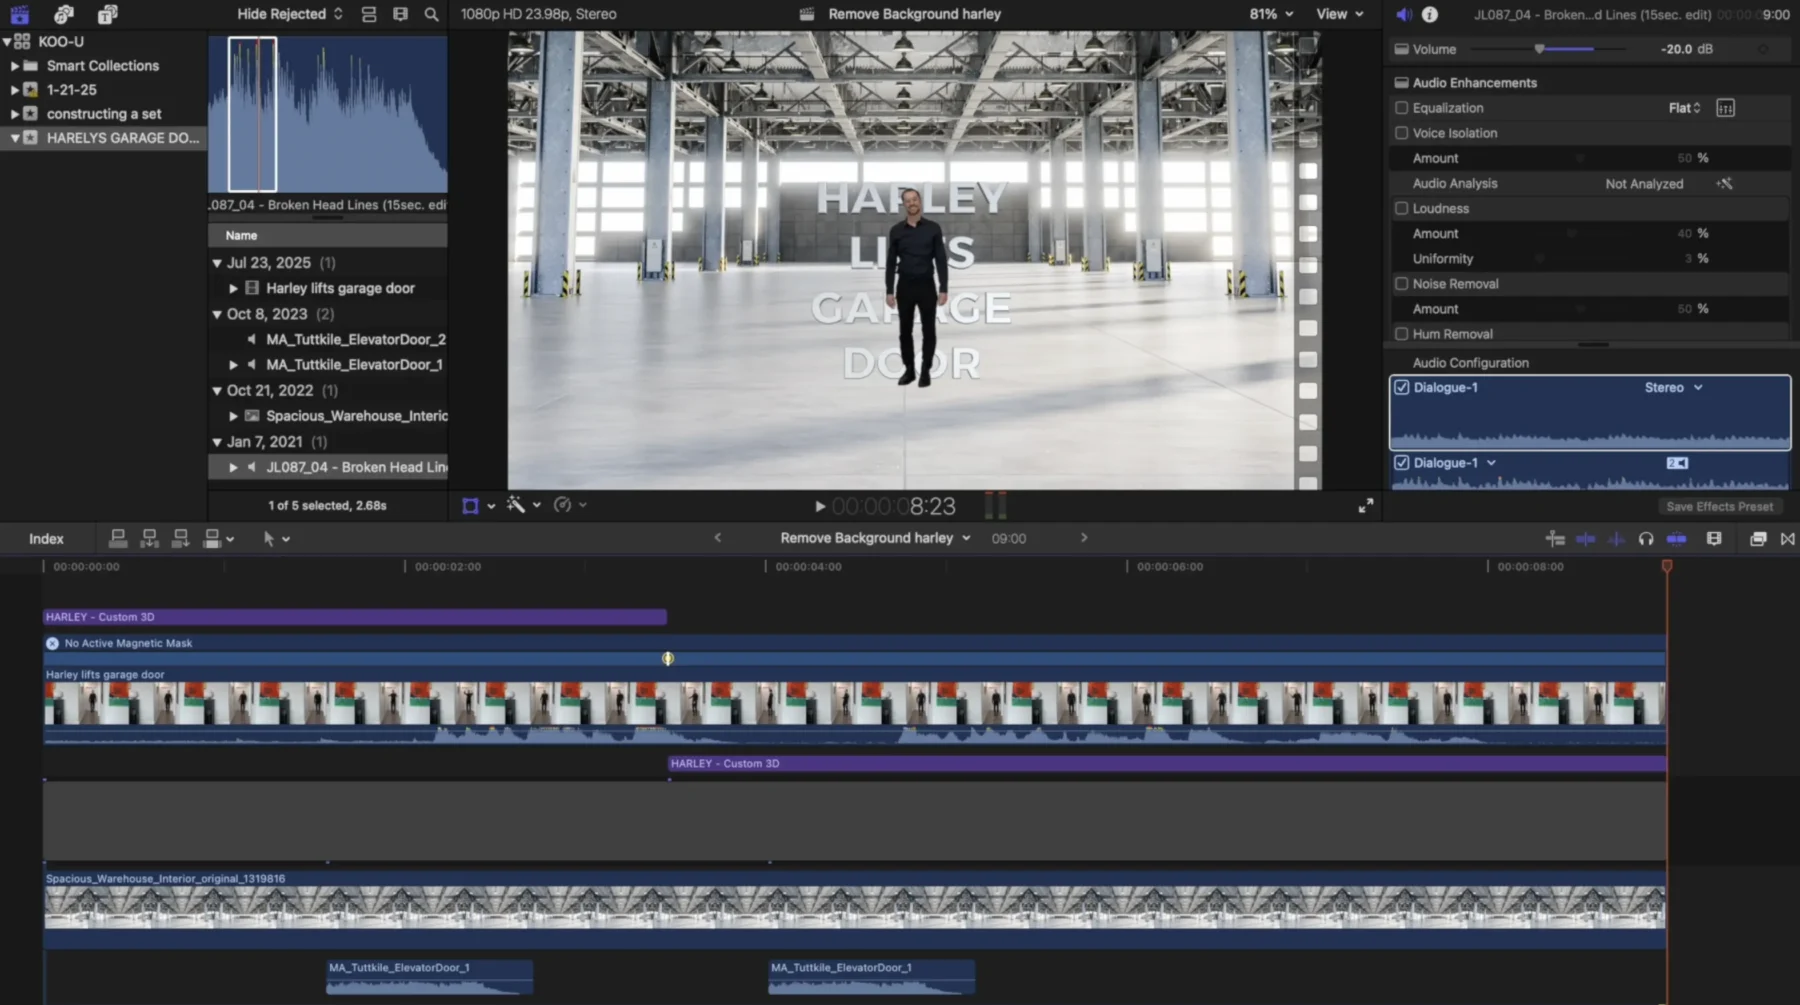Collapse the Jul 23, 2025 date group
Viewport: 1800px width, 1005px height.
tap(217, 263)
